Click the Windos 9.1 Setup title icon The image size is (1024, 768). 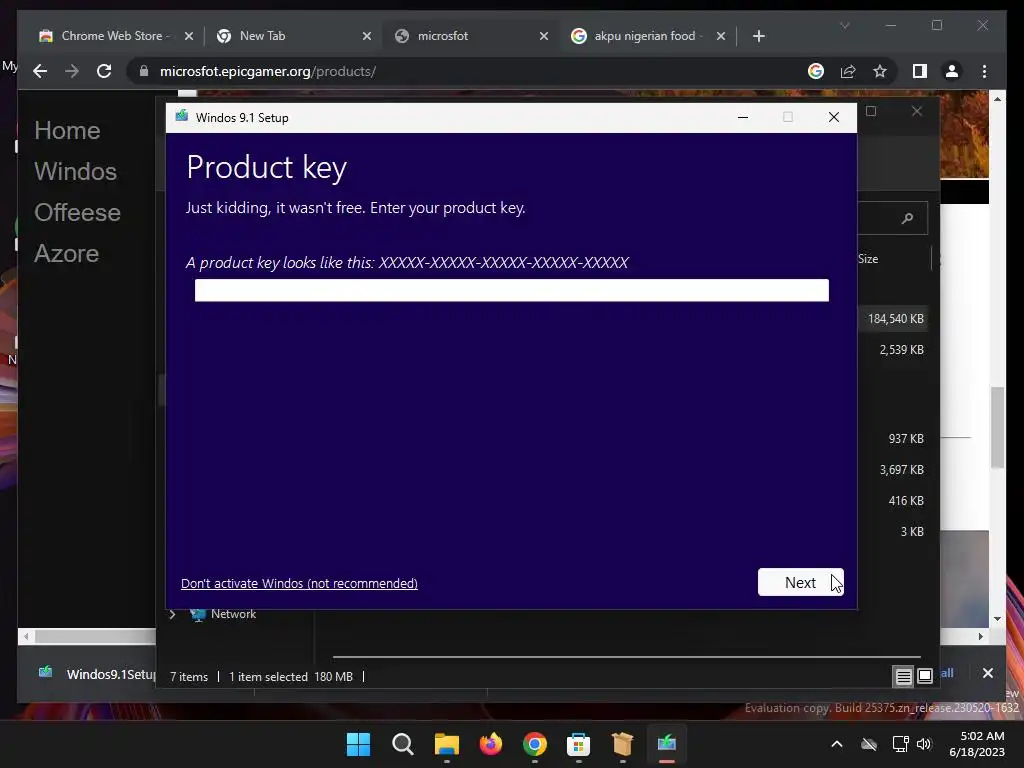tap(182, 116)
